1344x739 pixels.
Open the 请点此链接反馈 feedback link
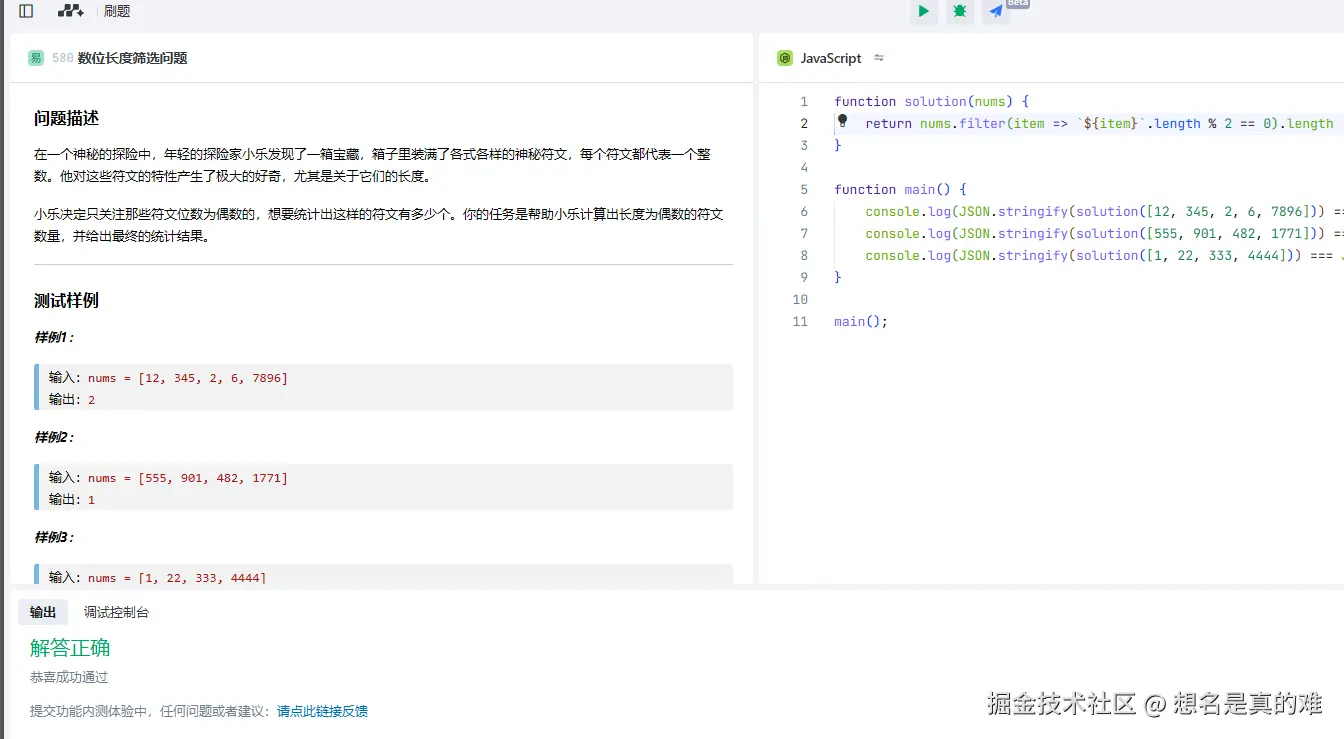pyautogui.click(x=323, y=710)
